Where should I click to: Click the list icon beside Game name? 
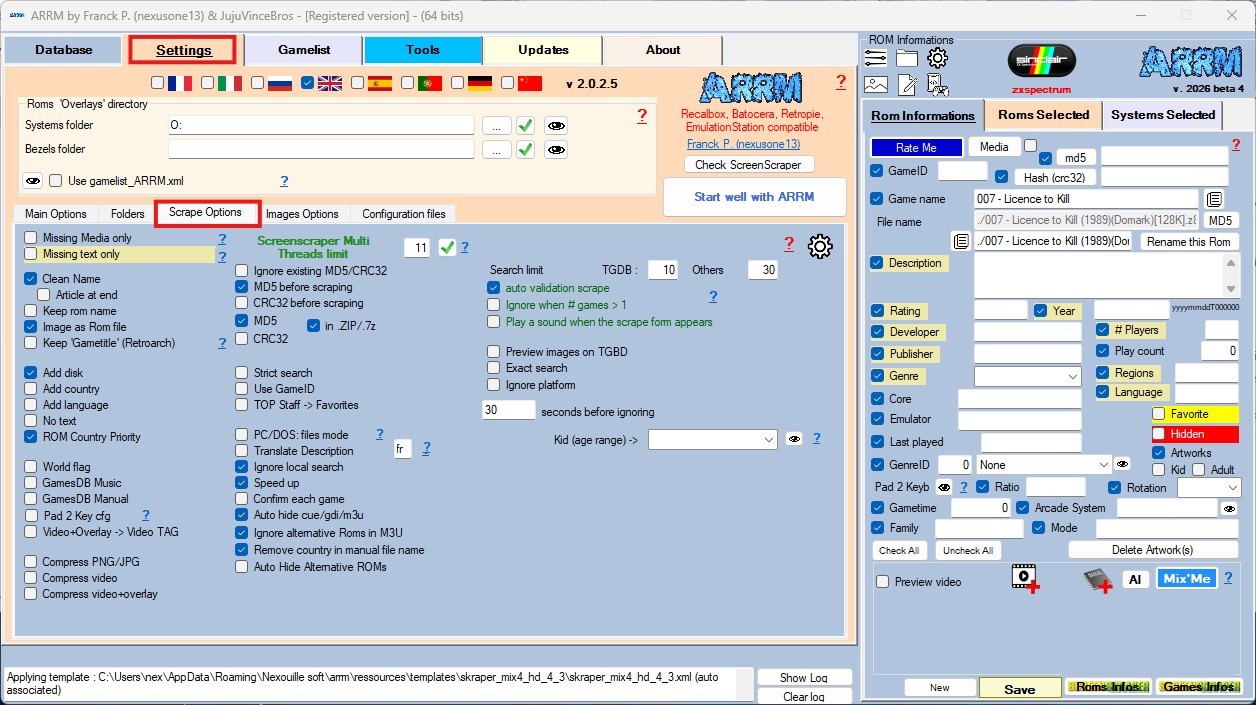pos(1213,199)
